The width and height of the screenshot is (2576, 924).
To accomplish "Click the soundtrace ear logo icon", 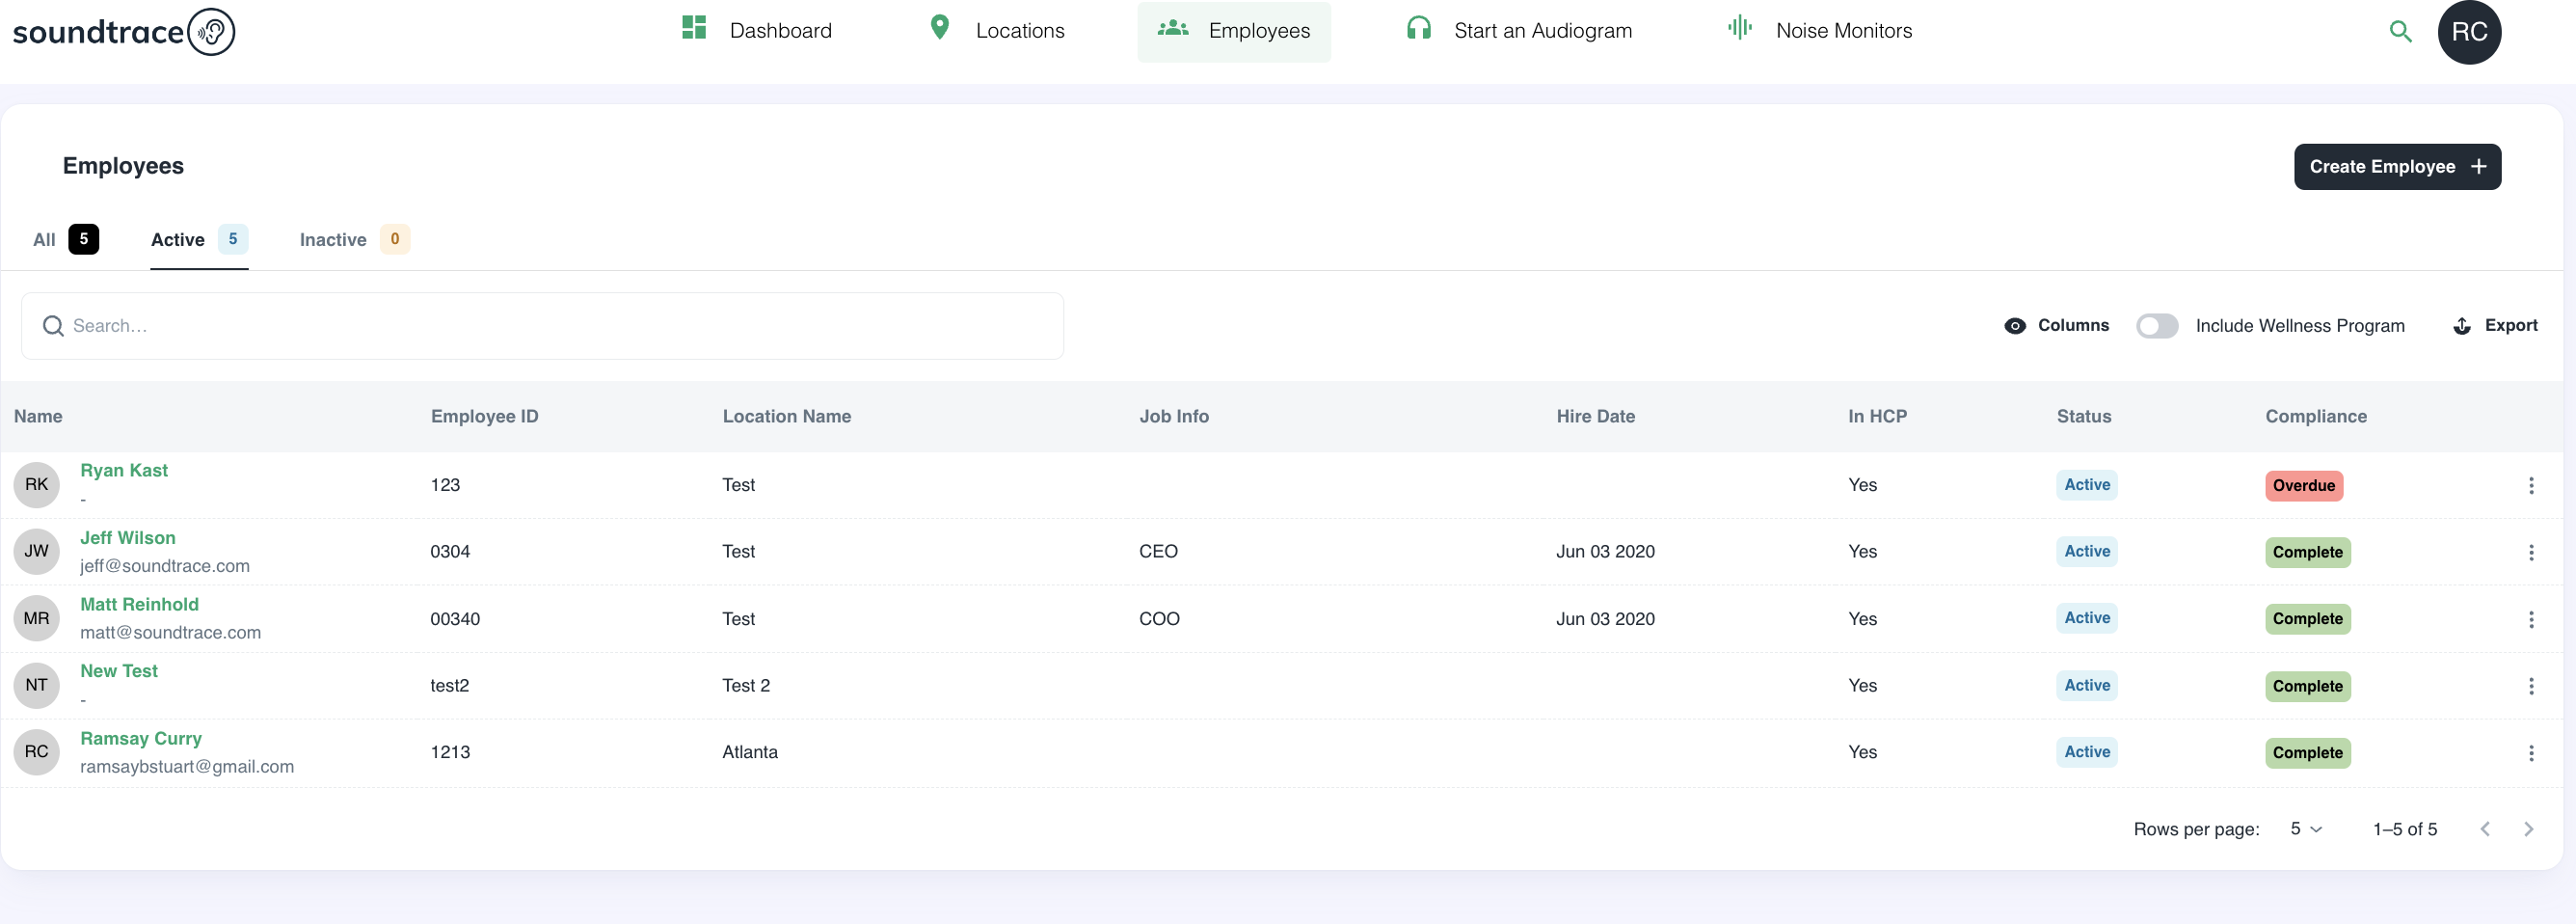I will point(211,32).
